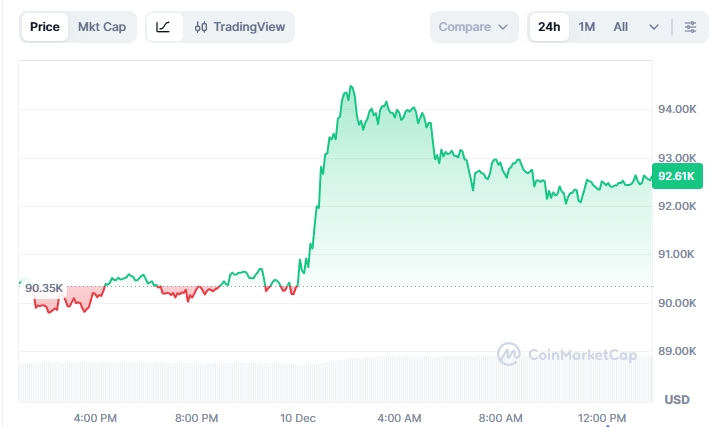723x427 pixels.
Task: Open the Compare dropdown
Action: tap(474, 27)
